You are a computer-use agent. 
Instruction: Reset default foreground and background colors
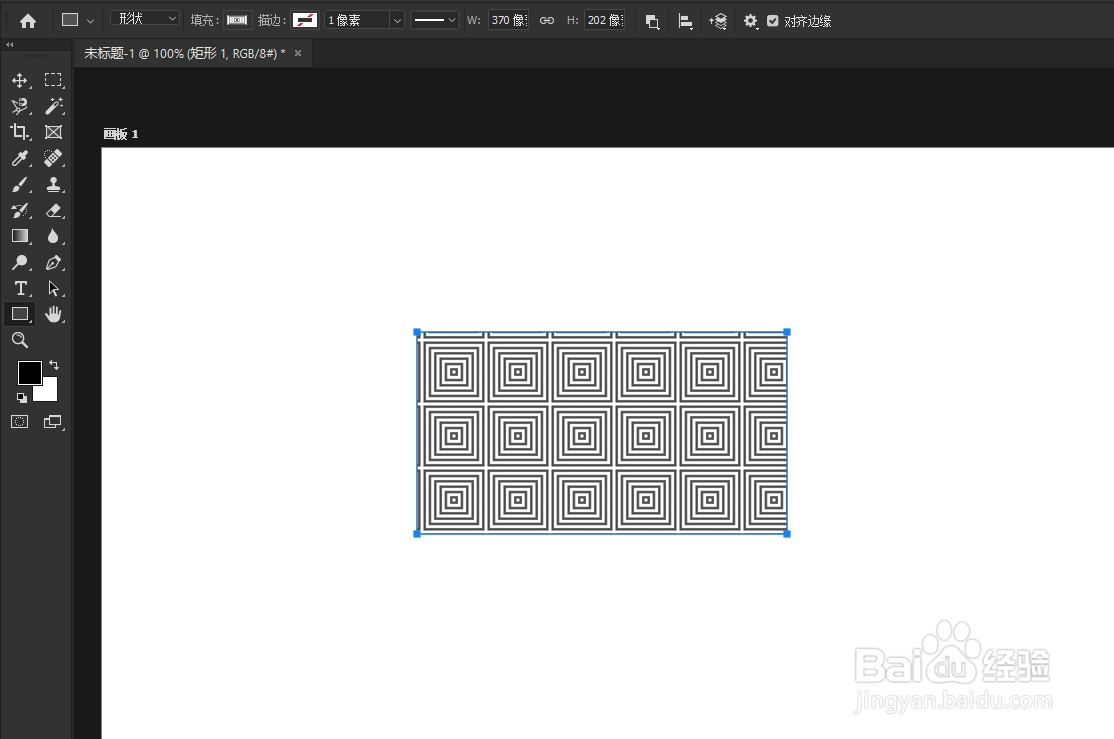(22, 398)
